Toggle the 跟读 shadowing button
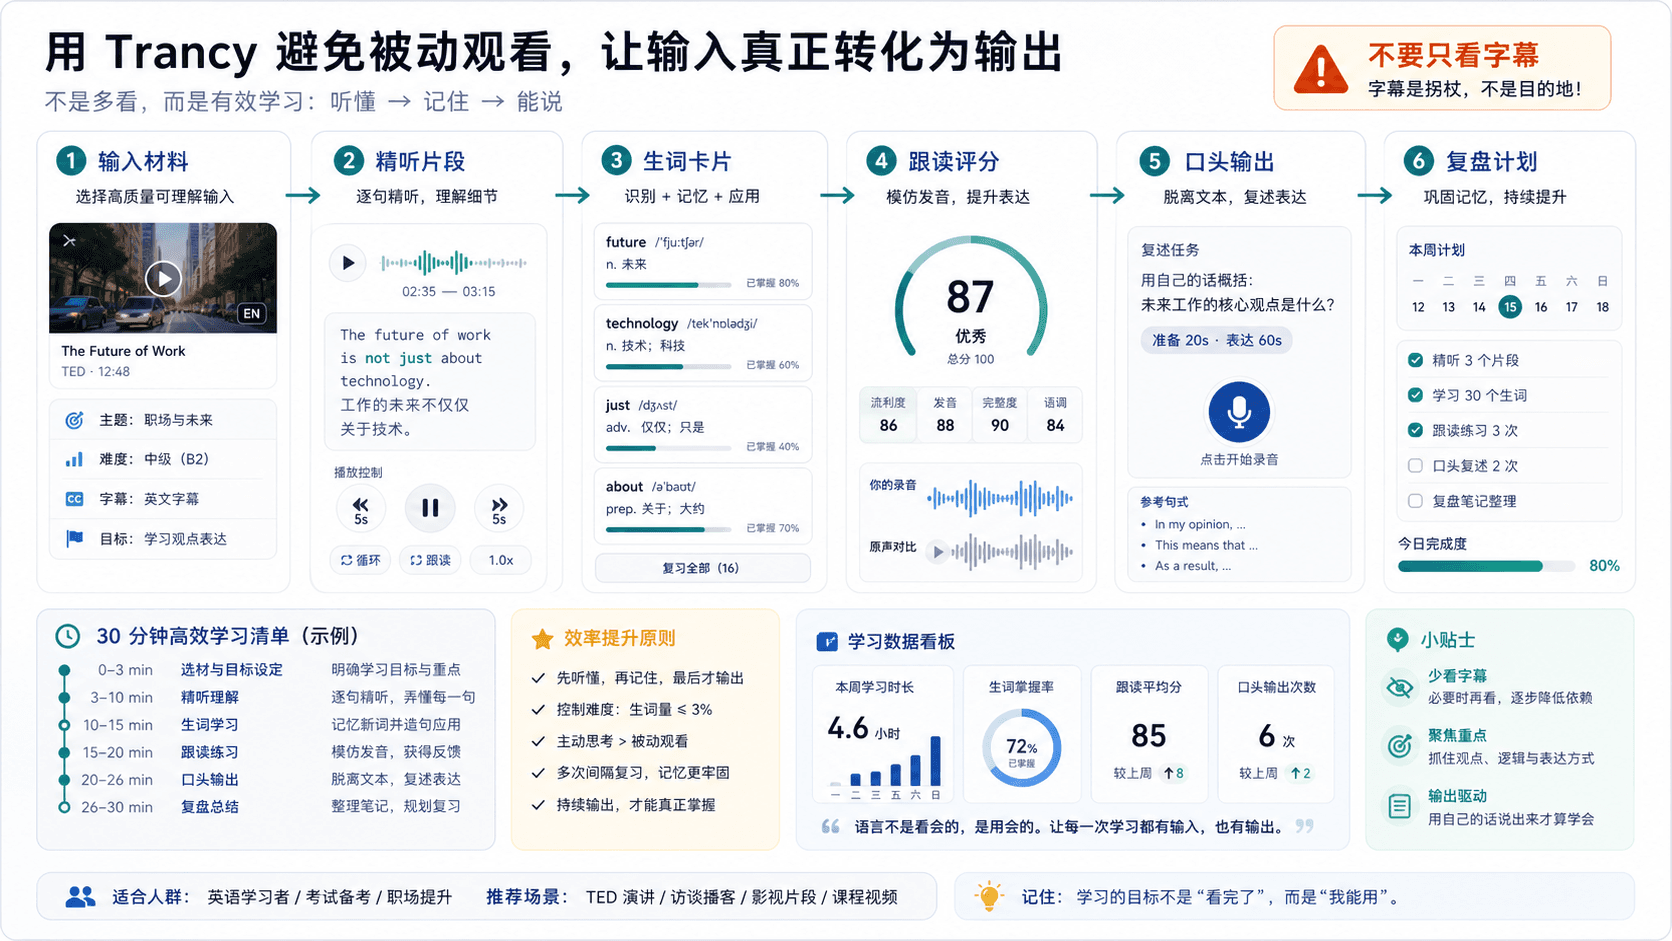The height and width of the screenshot is (941, 1672). [430, 560]
